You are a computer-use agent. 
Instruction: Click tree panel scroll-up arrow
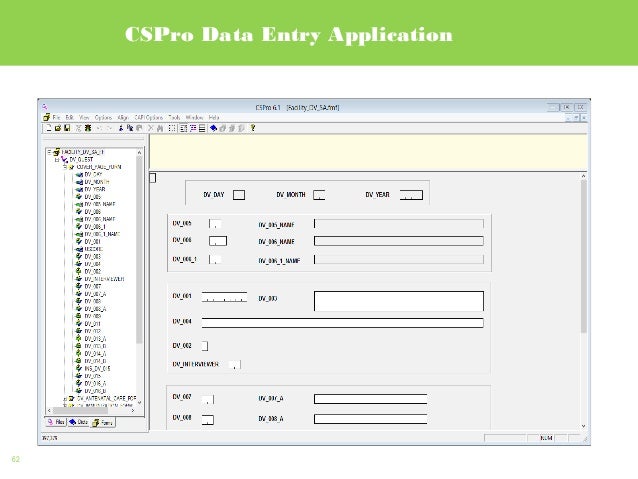pyautogui.click(x=140, y=152)
